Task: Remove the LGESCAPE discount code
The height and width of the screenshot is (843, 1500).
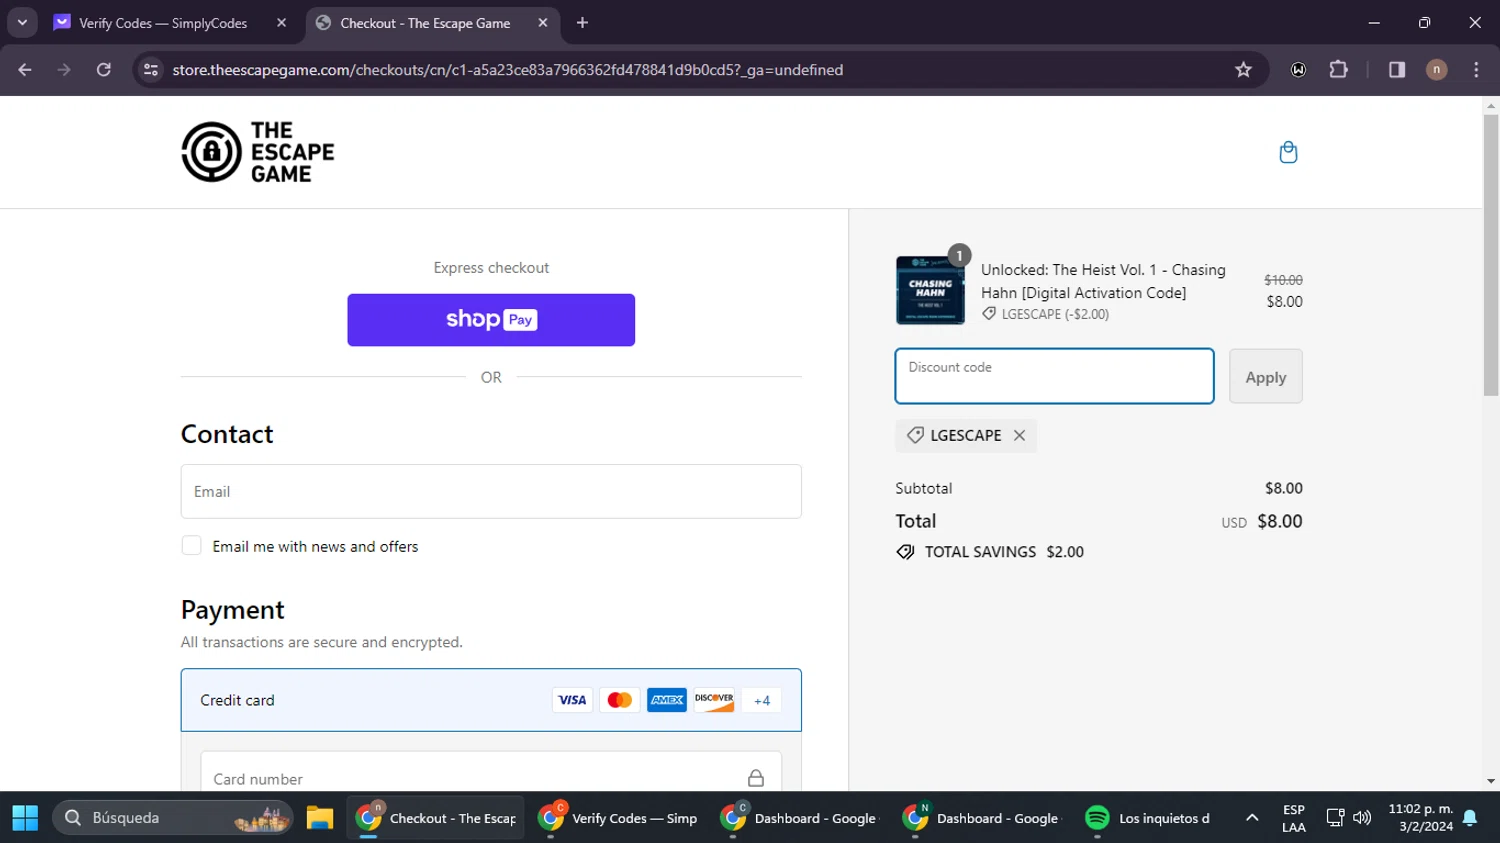Action: coord(1019,435)
